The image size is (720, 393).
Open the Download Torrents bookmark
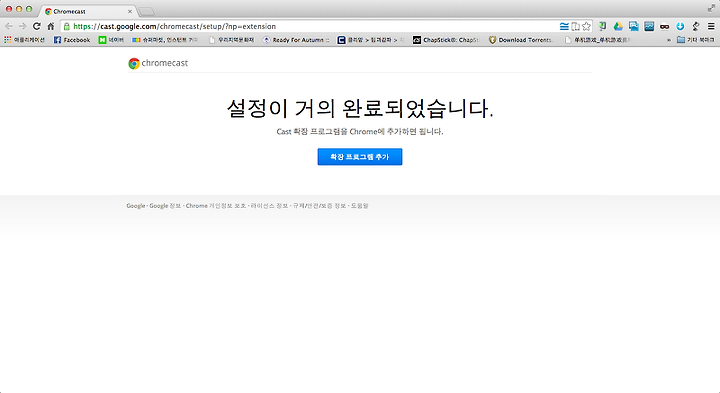tap(520, 40)
